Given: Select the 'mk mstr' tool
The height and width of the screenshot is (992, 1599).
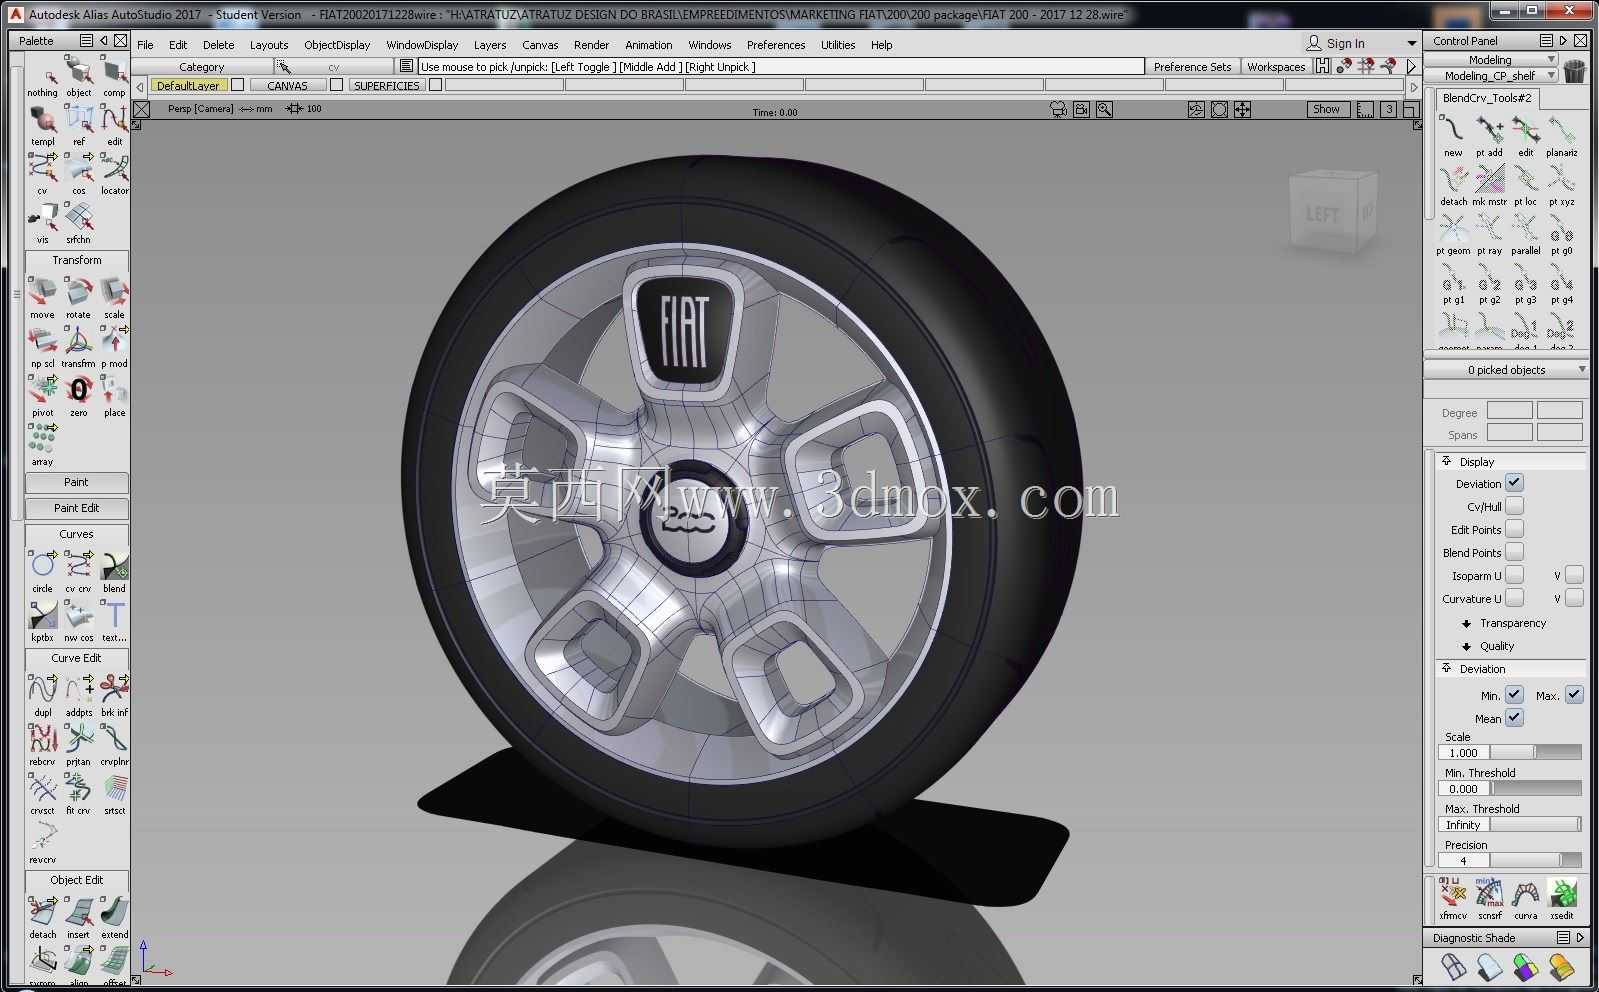Looking at the screenshot, I should click(x=1489, y=185).
